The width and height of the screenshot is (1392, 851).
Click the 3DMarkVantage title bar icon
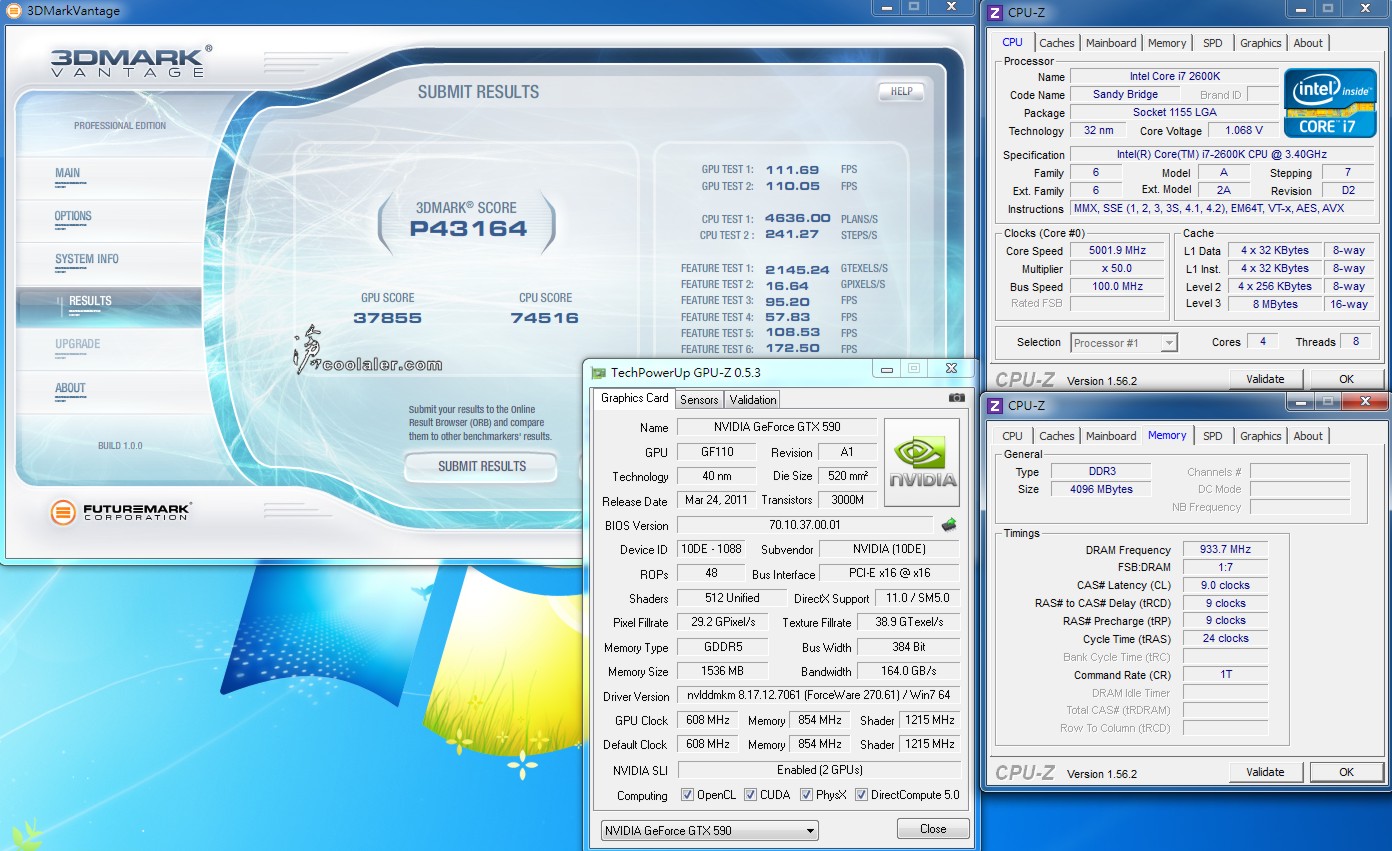coord(13,10)
